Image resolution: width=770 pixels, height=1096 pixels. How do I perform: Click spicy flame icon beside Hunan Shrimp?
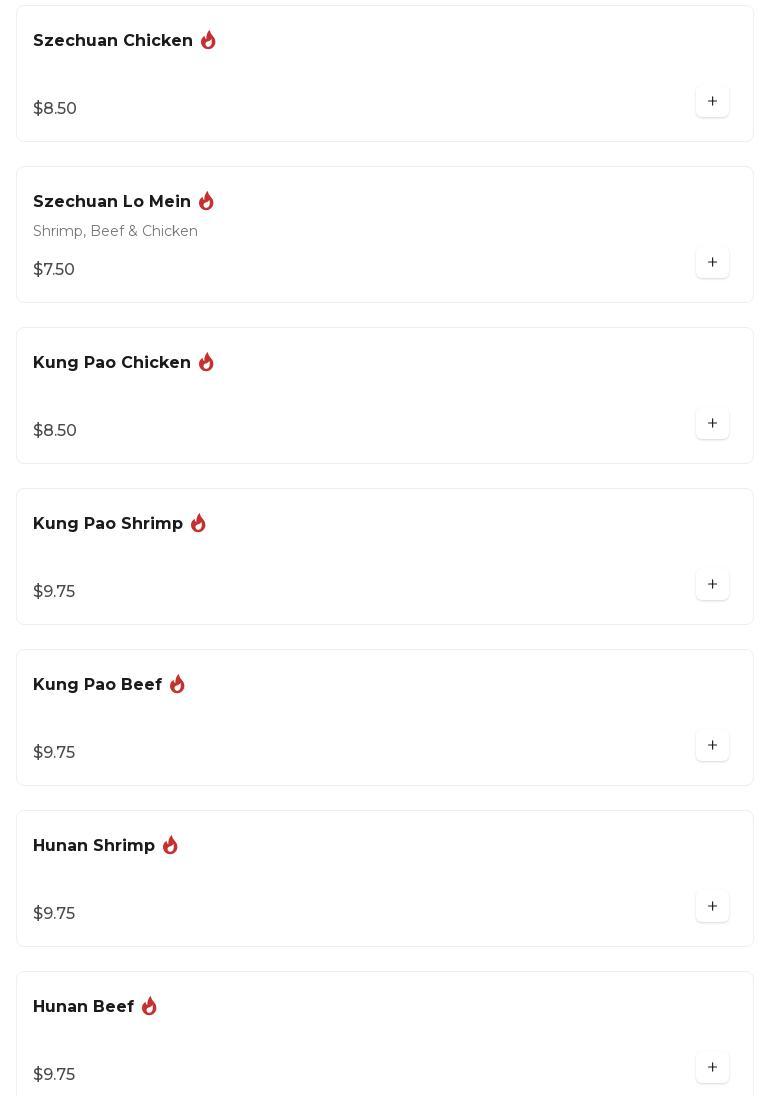click(x=170, y=845)
